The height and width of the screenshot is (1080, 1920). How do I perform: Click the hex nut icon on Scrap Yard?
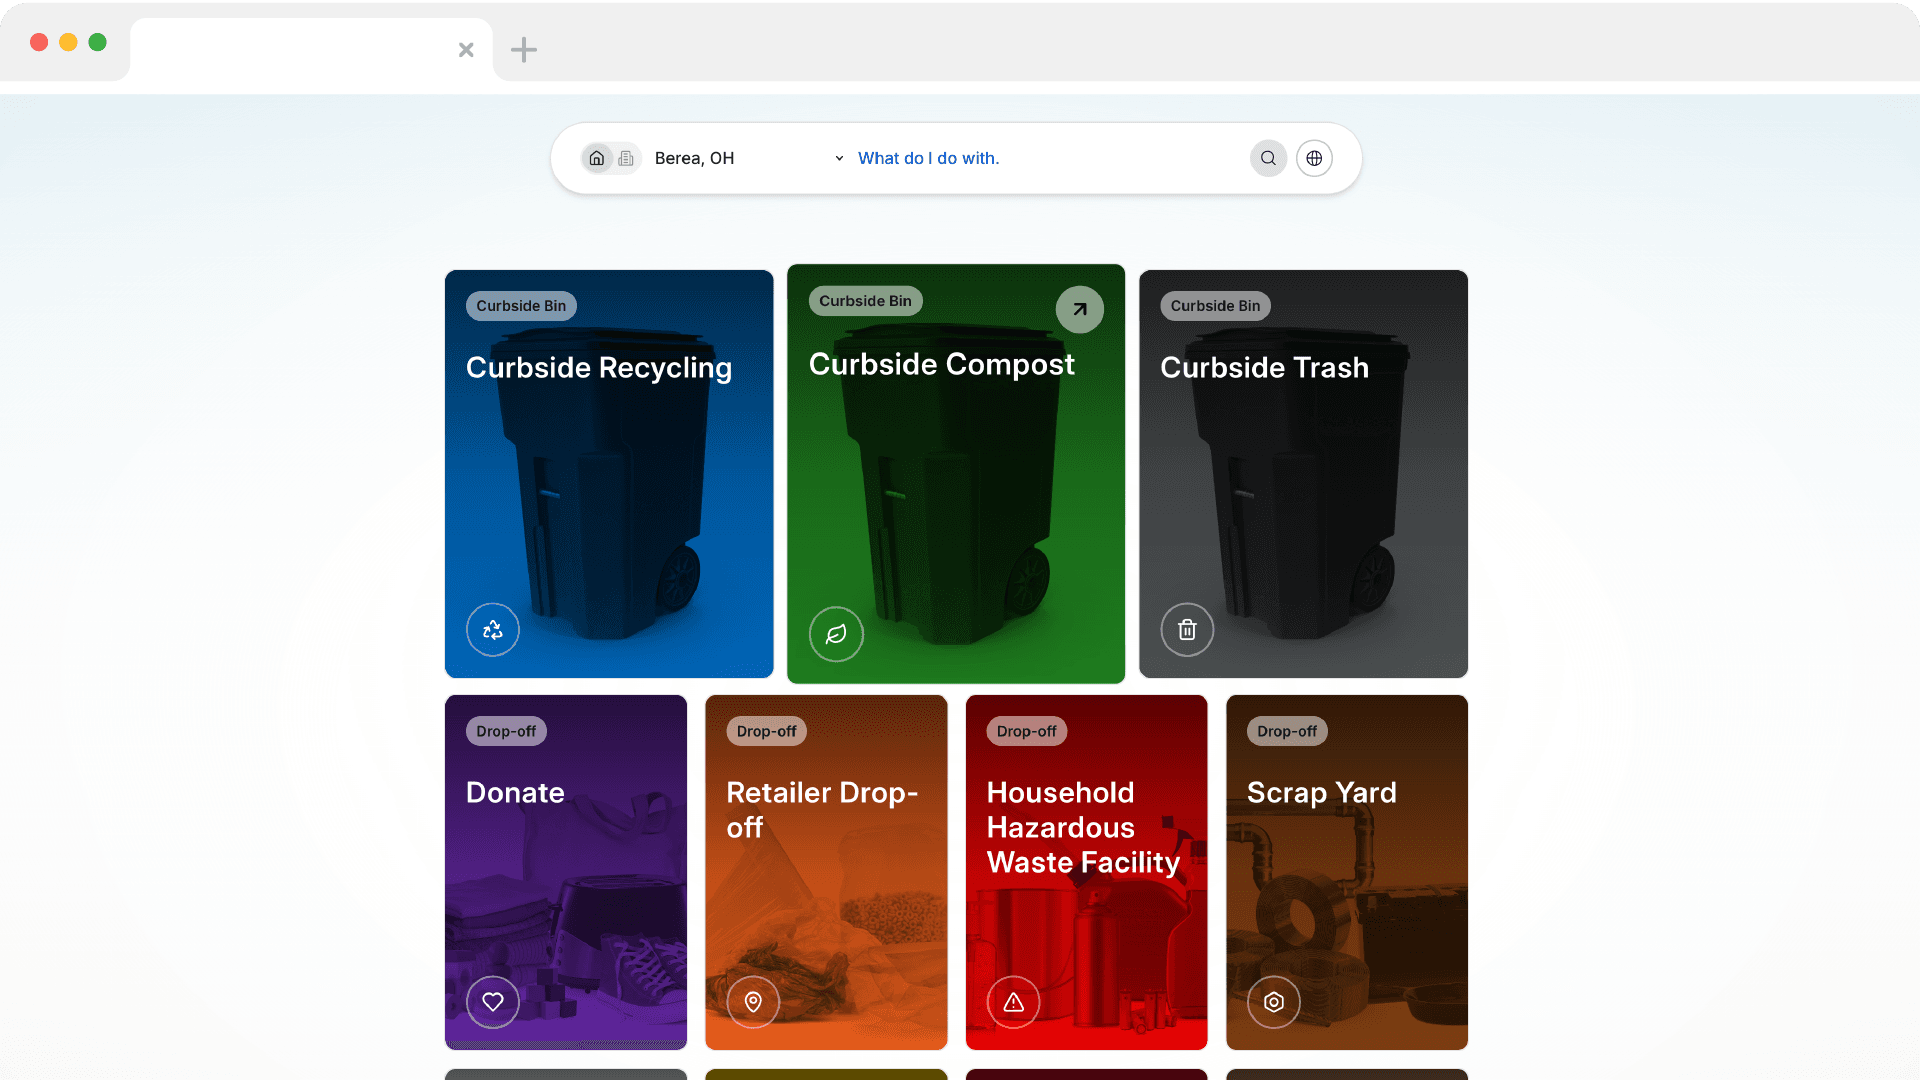[x=1273, y=1002]
